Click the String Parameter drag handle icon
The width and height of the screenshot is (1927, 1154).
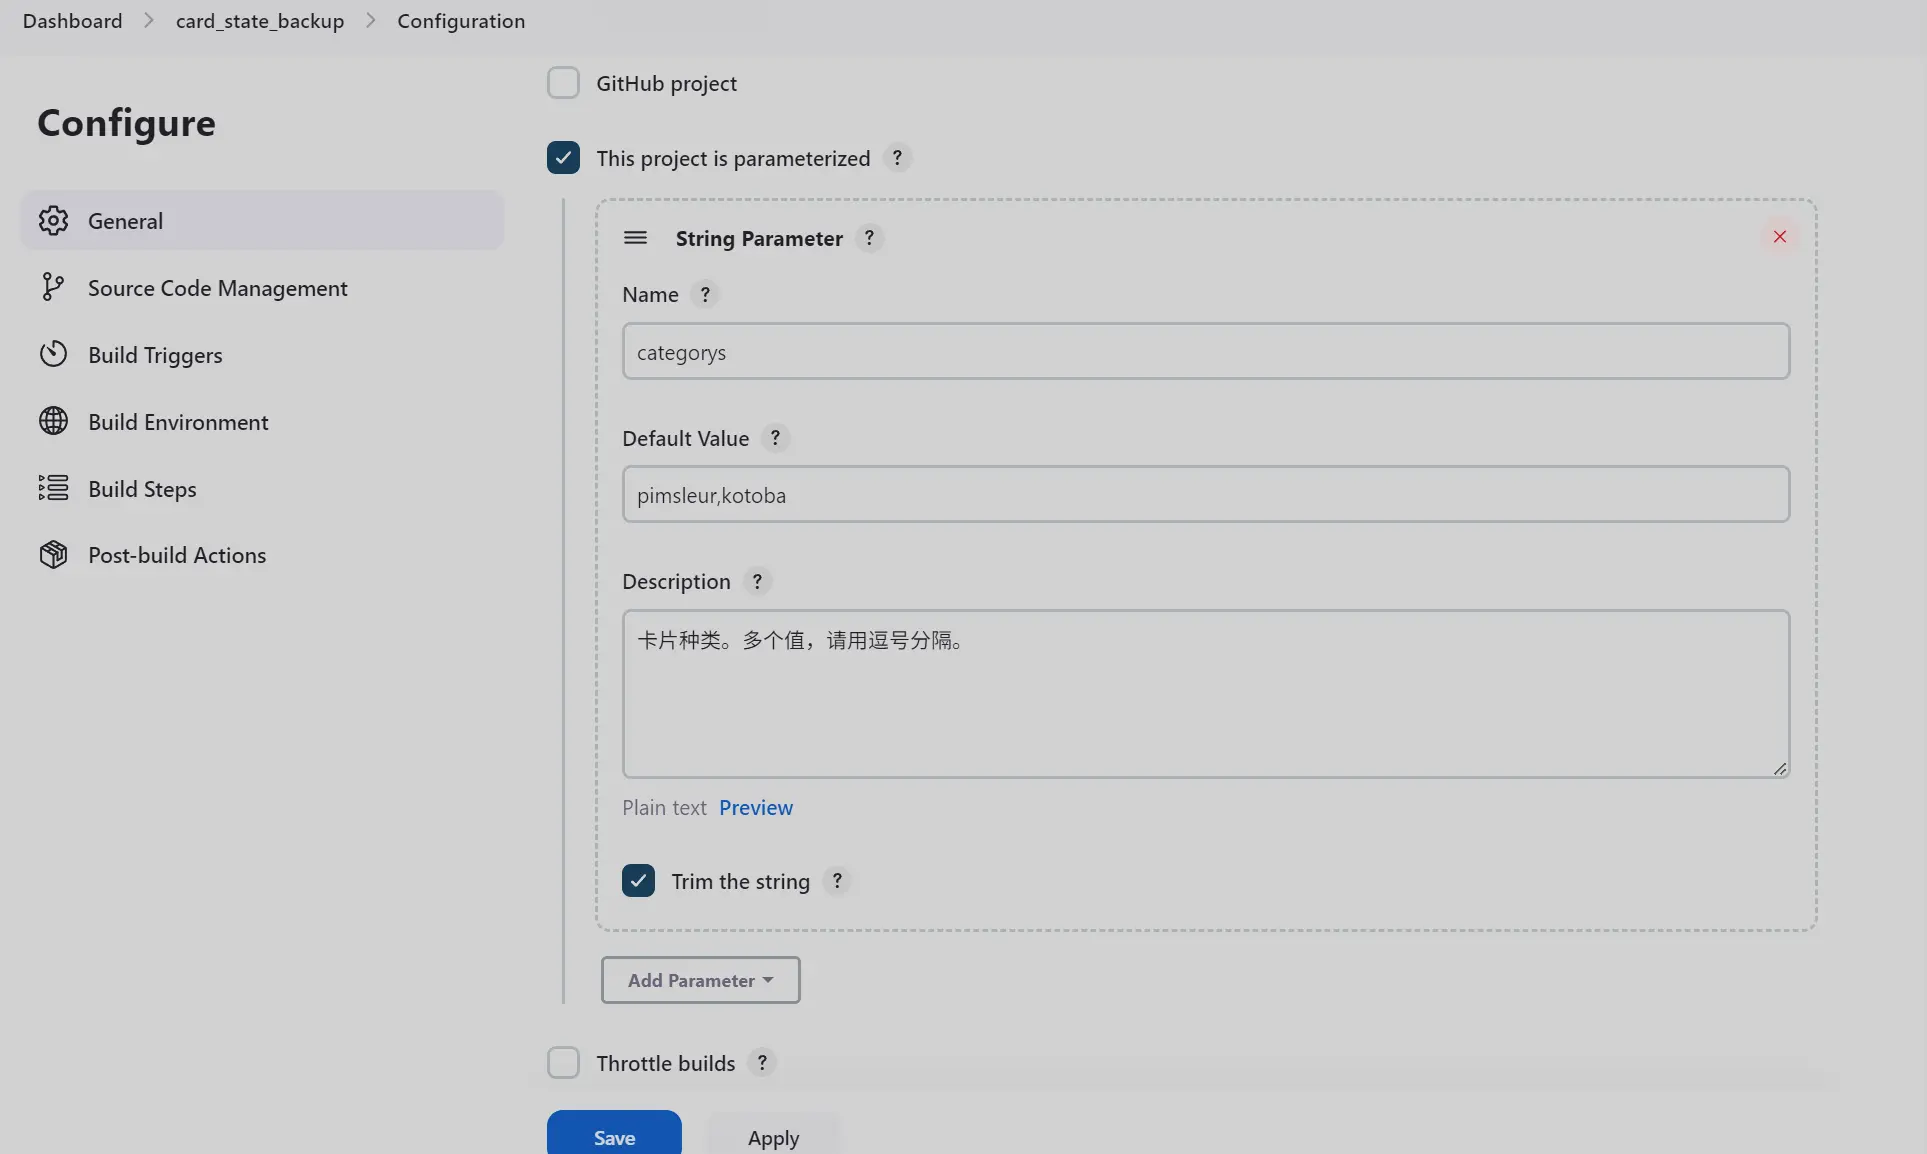click(636, 236)
